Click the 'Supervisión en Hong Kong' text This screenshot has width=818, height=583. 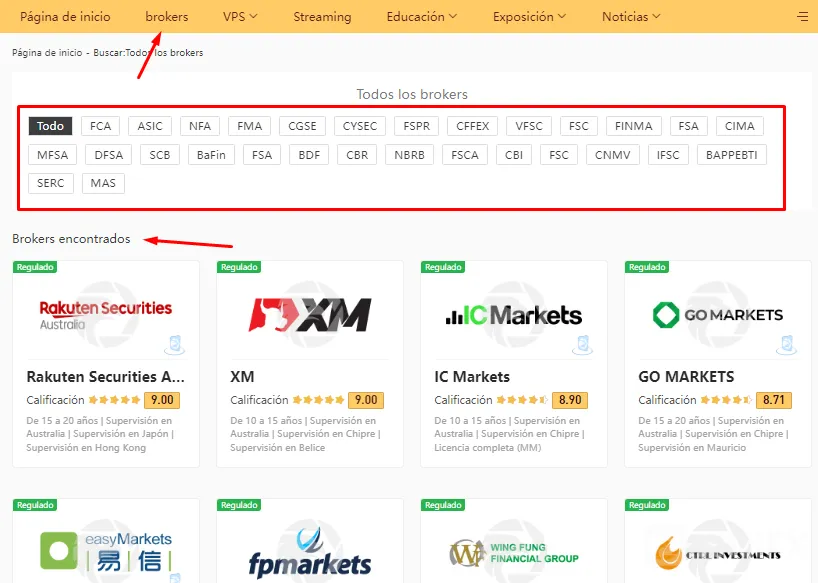point(86,447)
